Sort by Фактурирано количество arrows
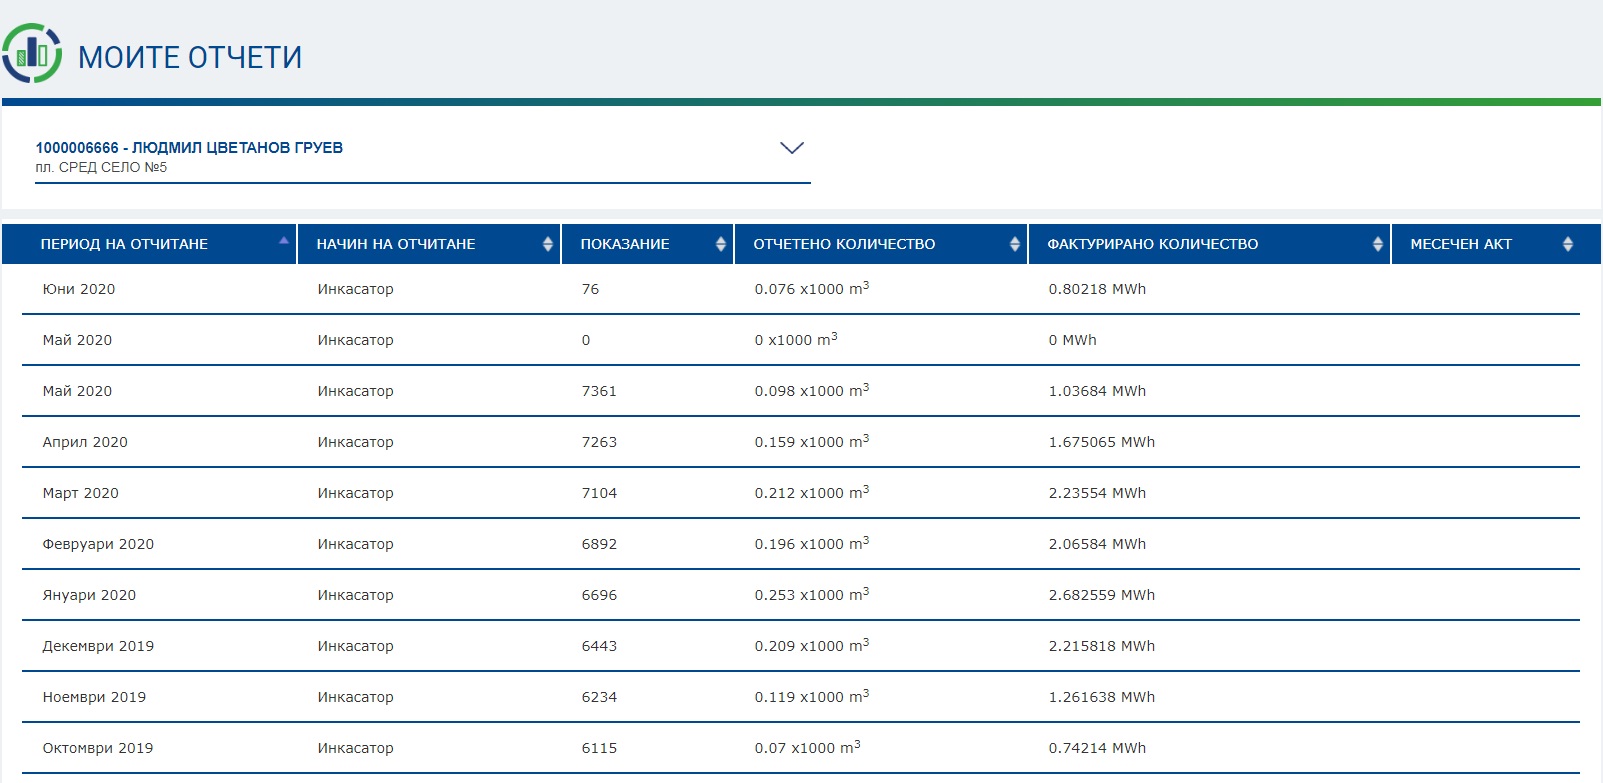This screenshot has height=783, width=1603. click(x=1377, y=244)
